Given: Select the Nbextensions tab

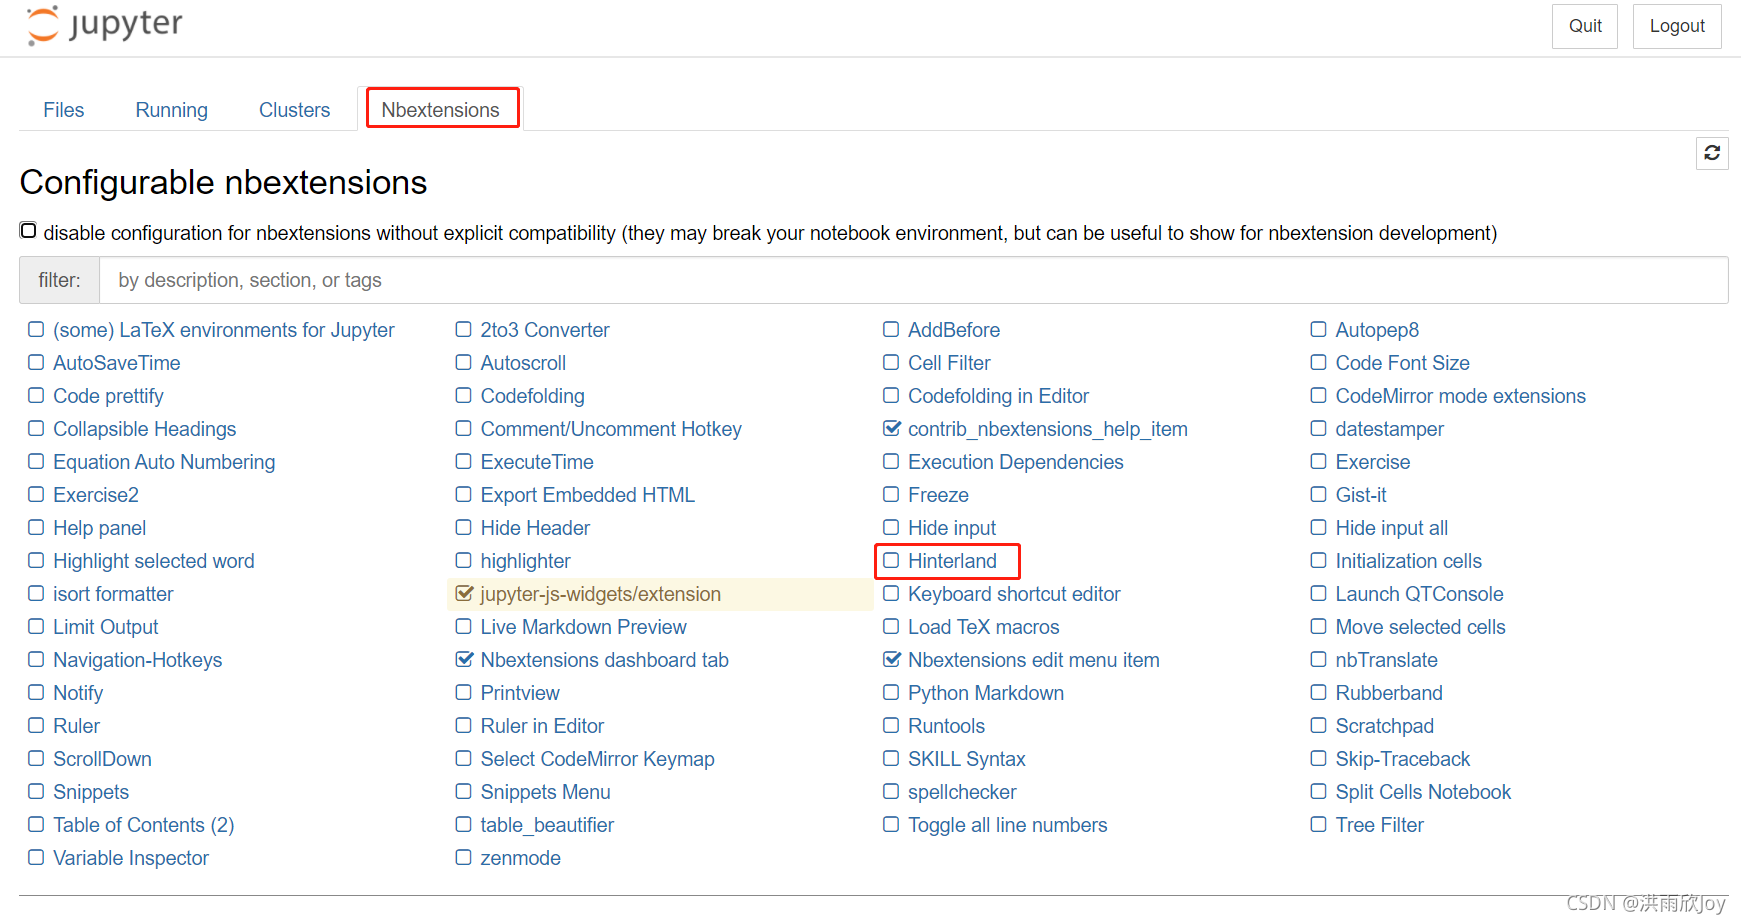Looking at the screenshot, I should pos(441,110).
